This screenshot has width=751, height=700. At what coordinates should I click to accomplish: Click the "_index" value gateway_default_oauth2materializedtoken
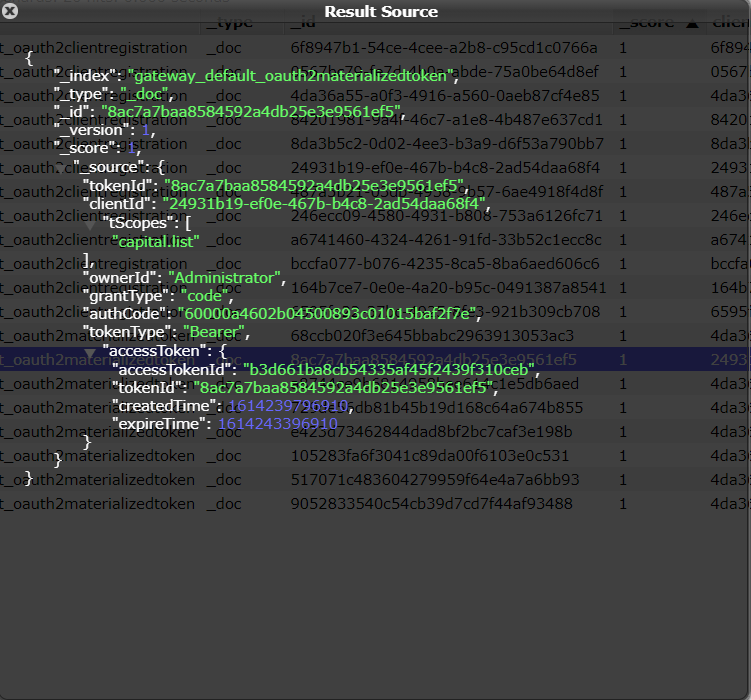coord(291,76)
